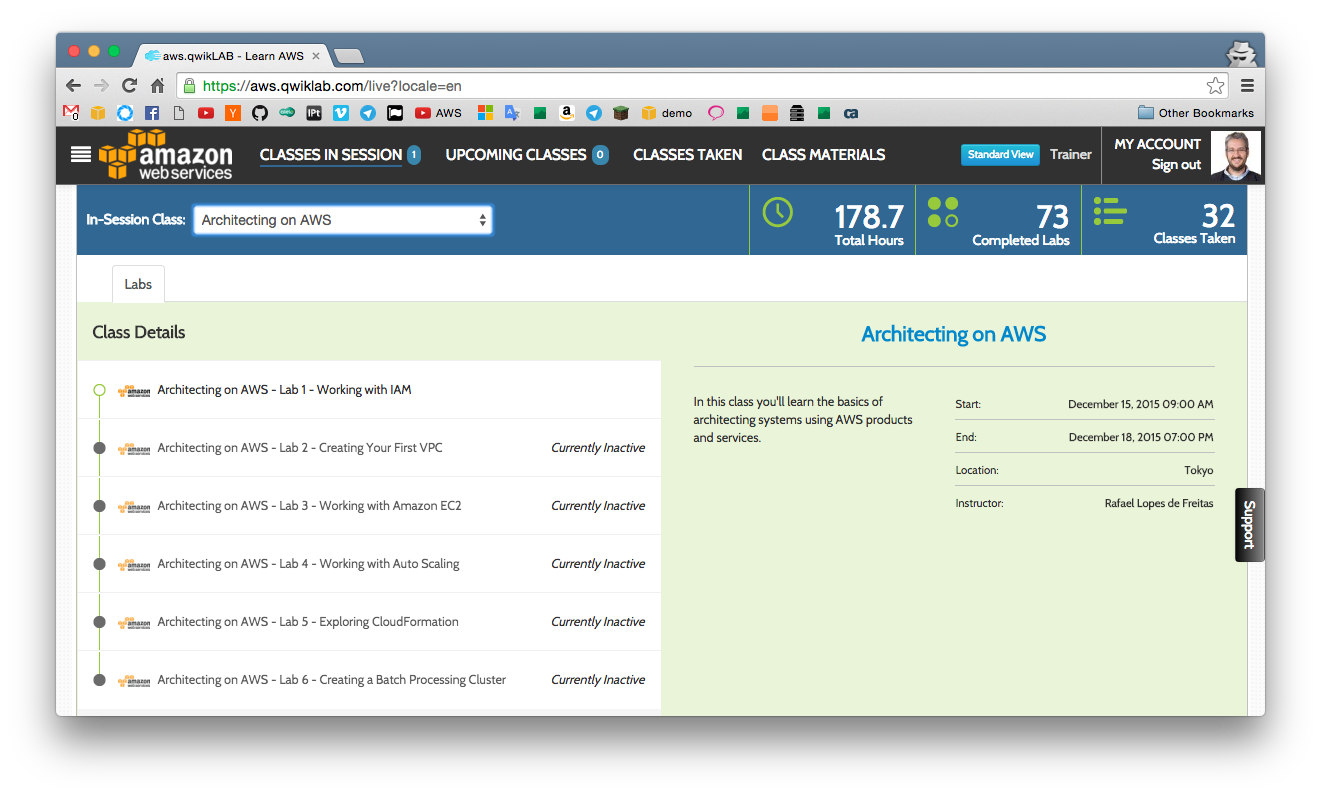Open the hamburger menu beside the Amazon logo
The image size is (1321, 796).
click(81, 154)
